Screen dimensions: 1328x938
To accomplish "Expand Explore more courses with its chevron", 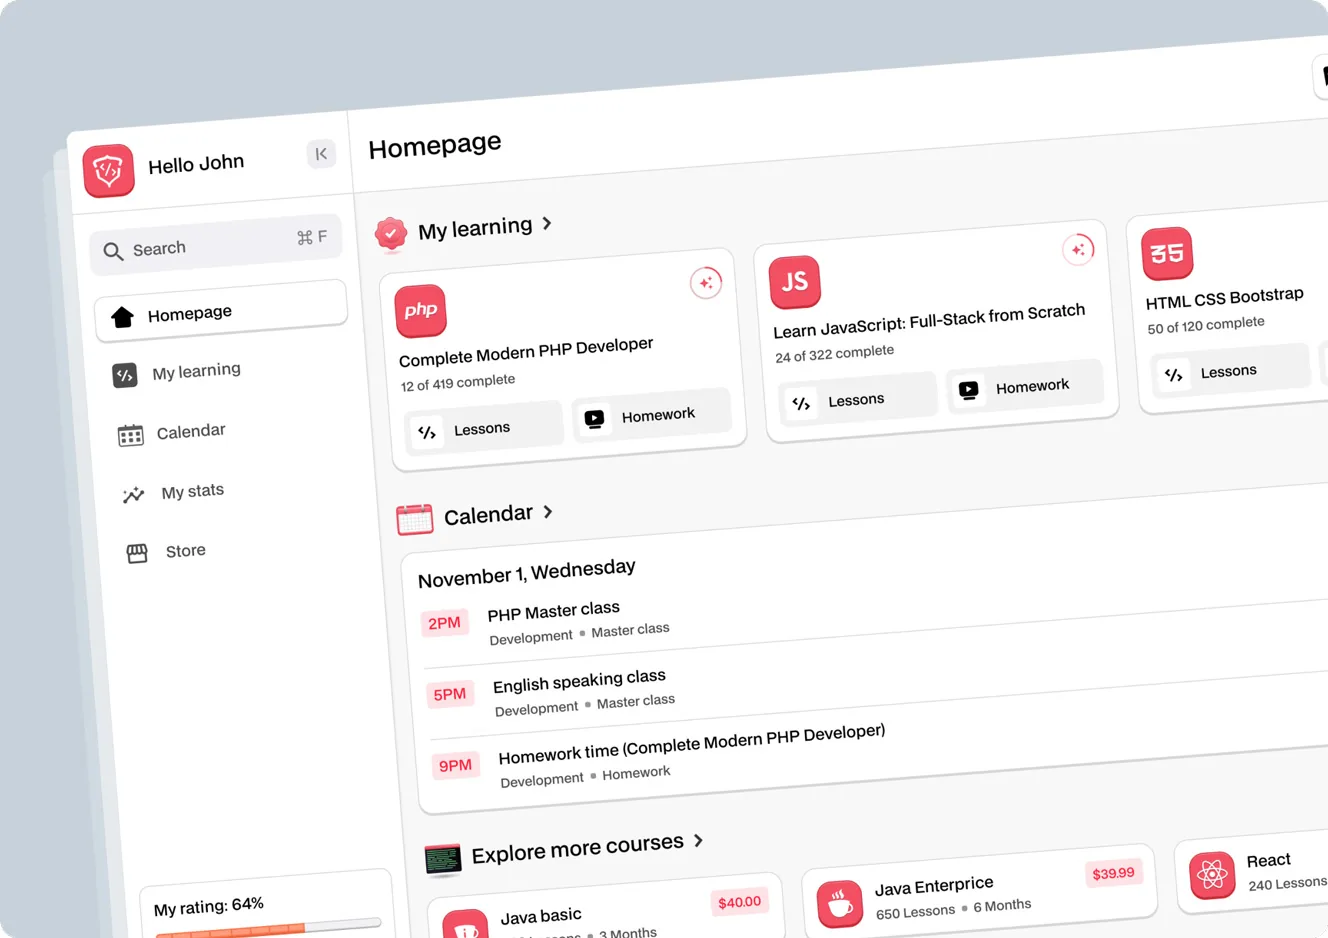I will tap(698, 841).
